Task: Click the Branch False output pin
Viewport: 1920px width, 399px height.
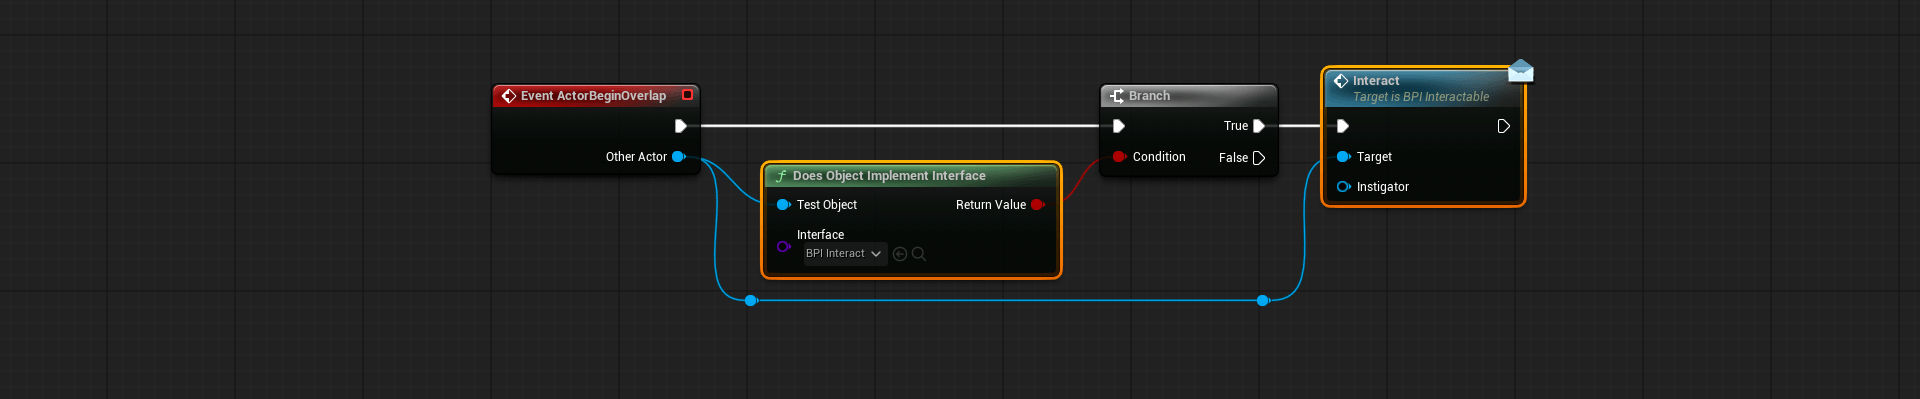Action: coord(1259,158)
